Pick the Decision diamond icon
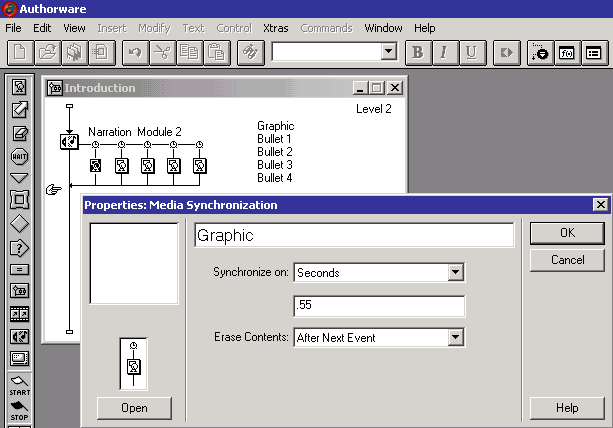613x428 pixels. pos(19,224)
